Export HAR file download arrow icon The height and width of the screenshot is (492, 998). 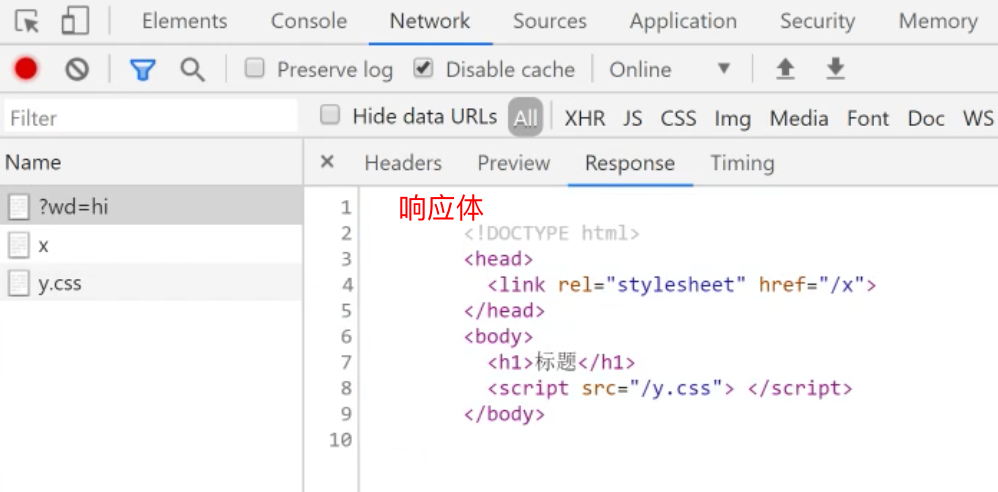[835, 69]
